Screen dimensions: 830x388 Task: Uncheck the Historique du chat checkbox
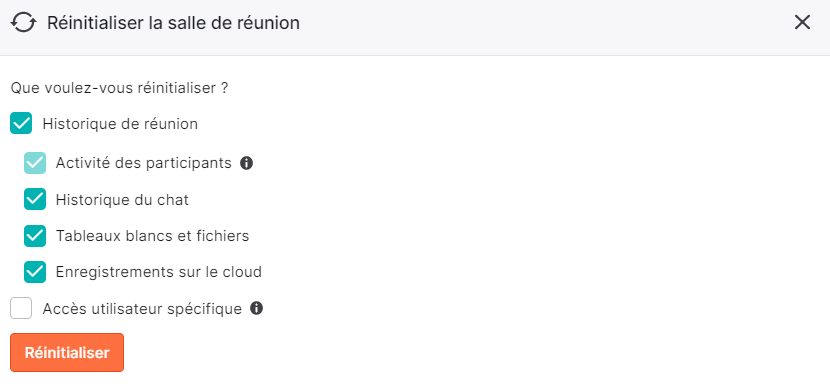pos(35,200)
